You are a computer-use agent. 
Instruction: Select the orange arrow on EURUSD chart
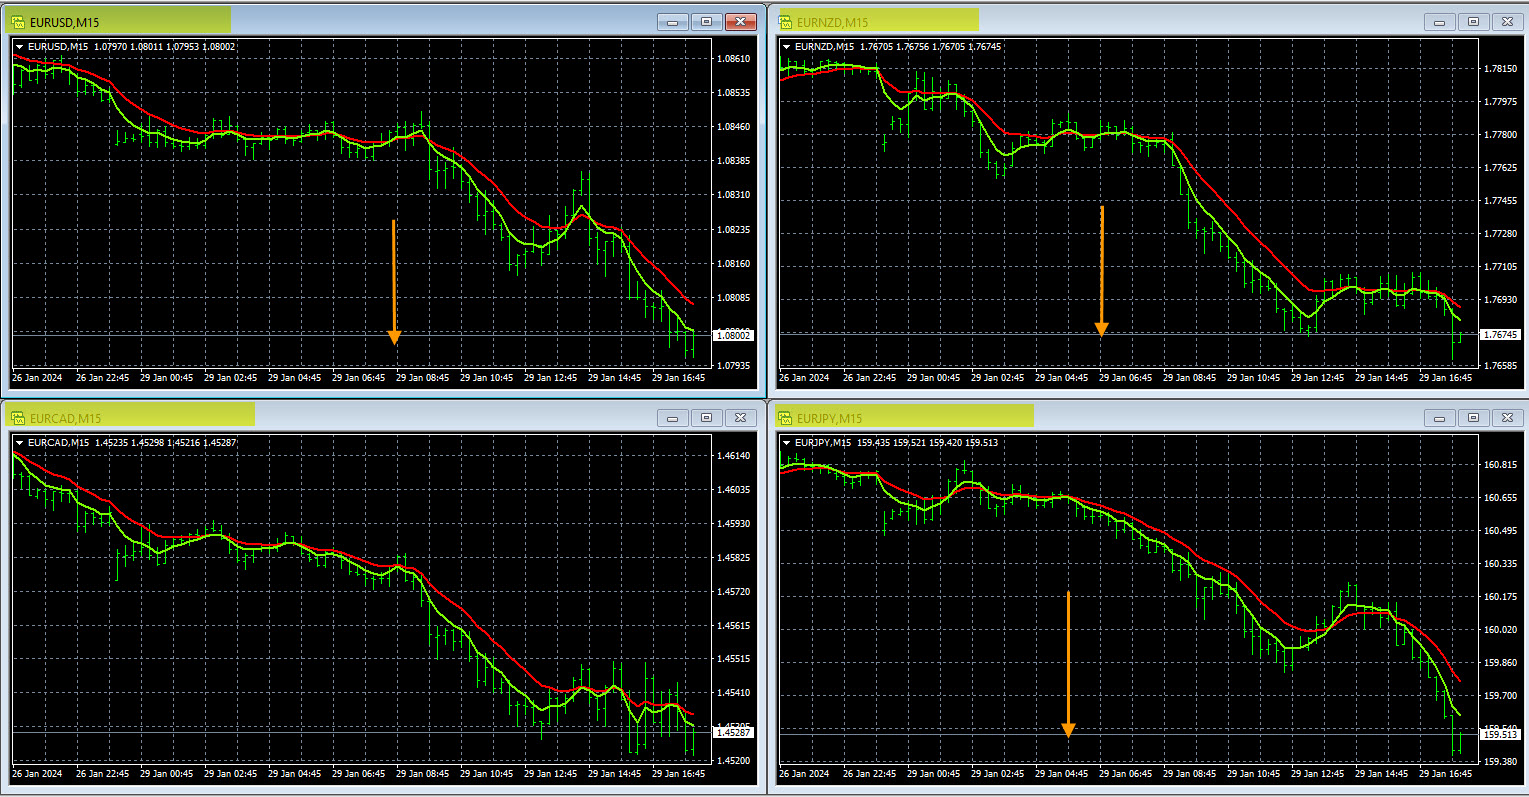point(394,282)
